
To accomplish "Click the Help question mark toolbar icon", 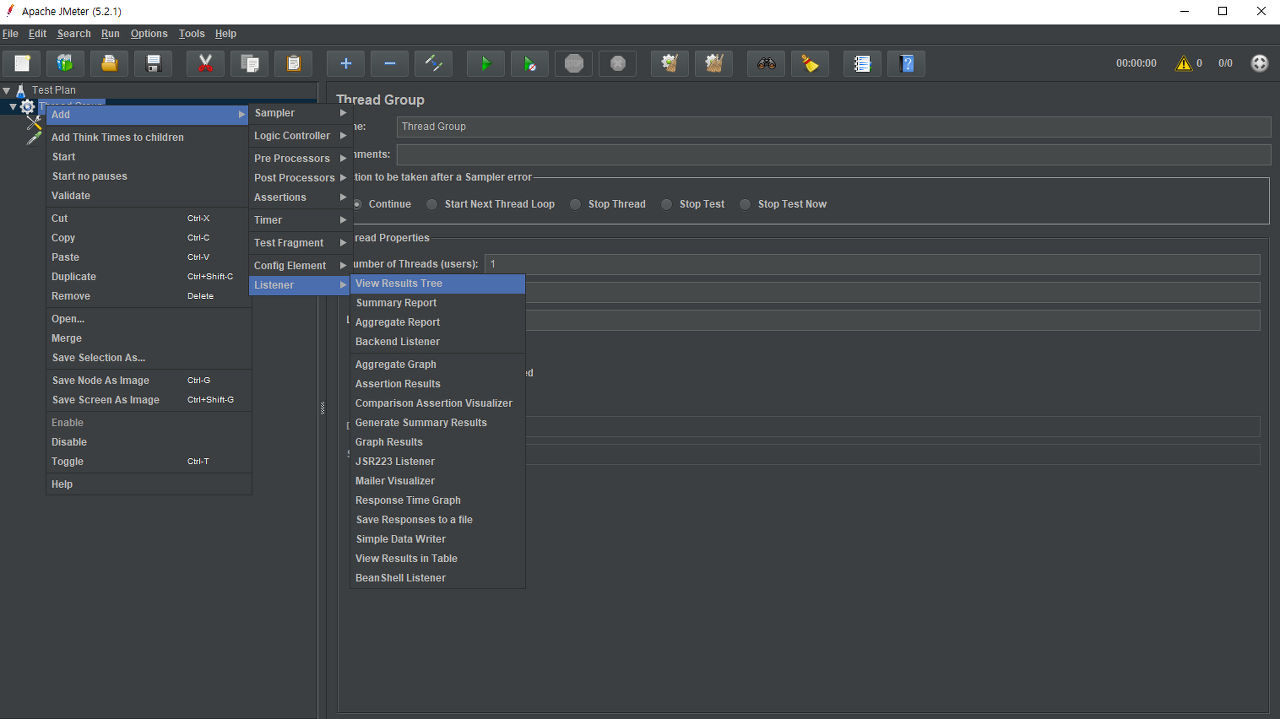I will (906, 64).
